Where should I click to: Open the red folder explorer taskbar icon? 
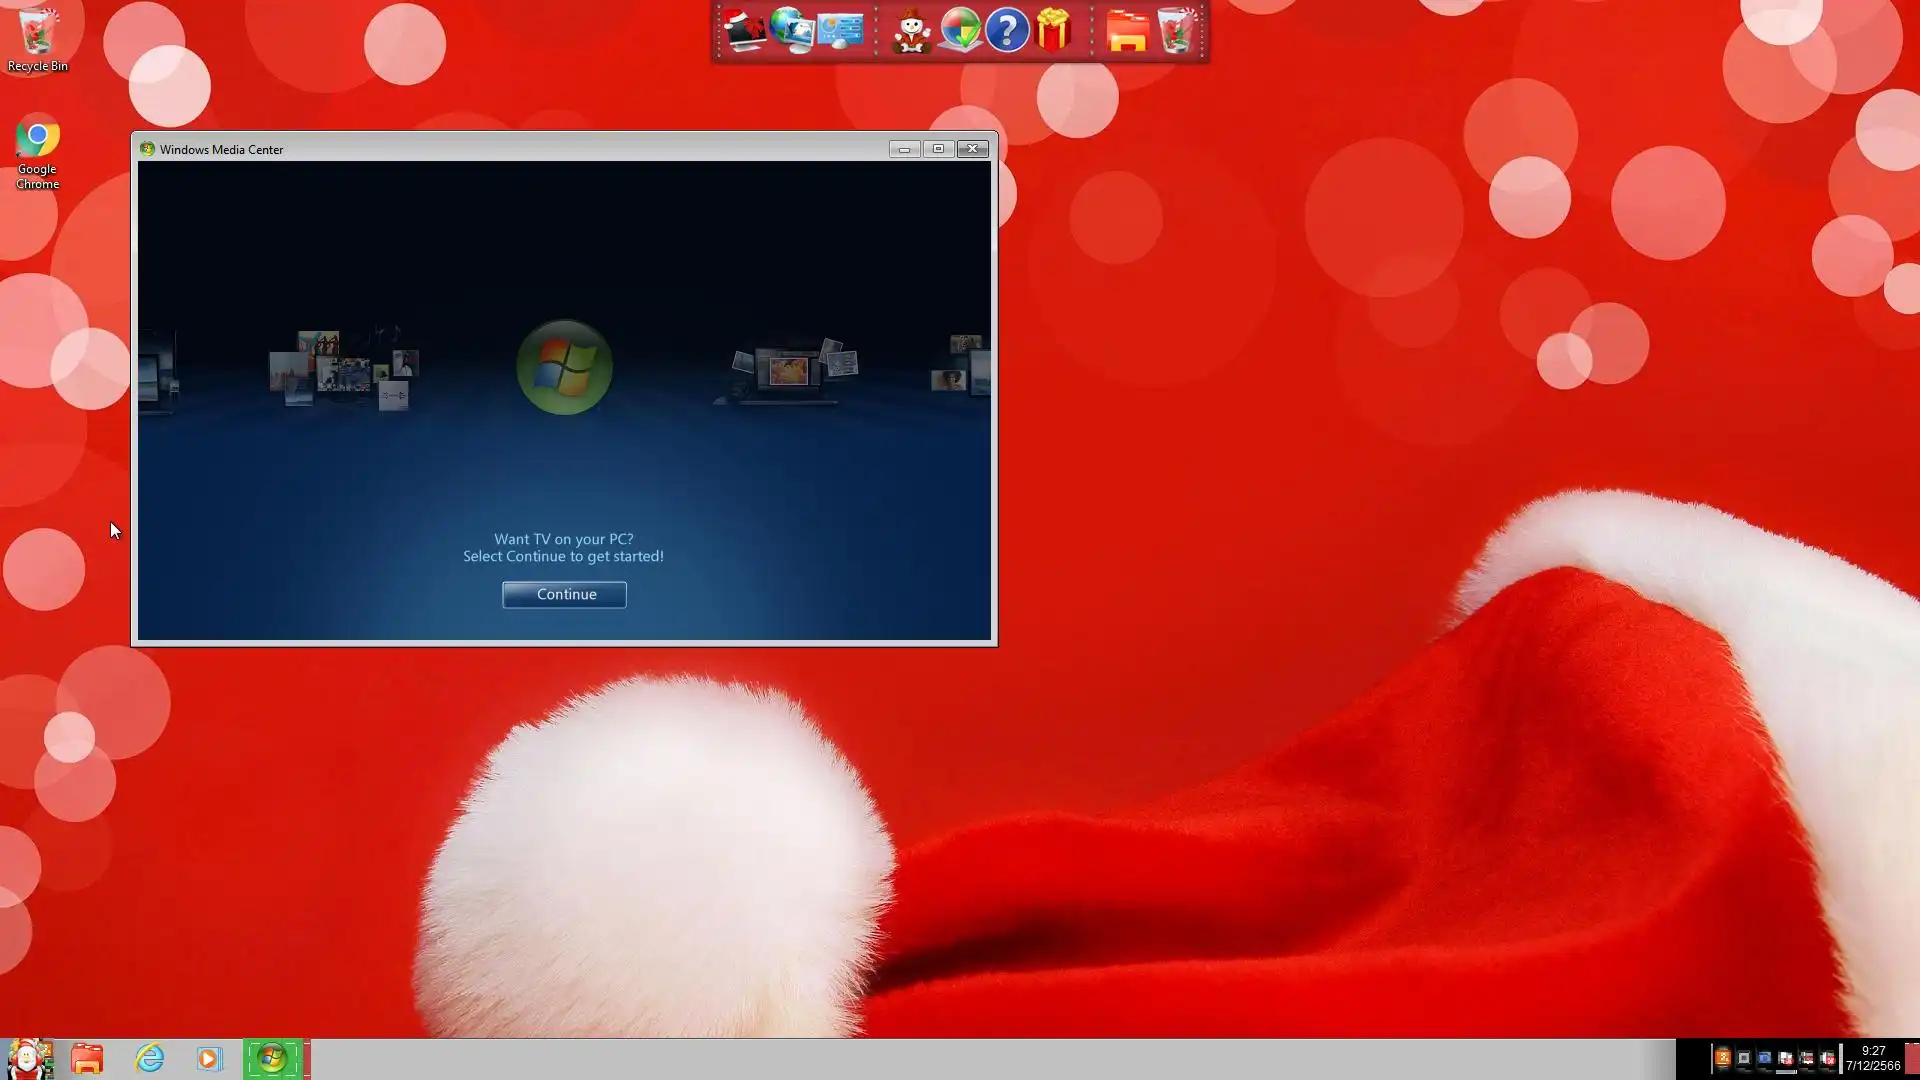click(x=87, y=1058)
